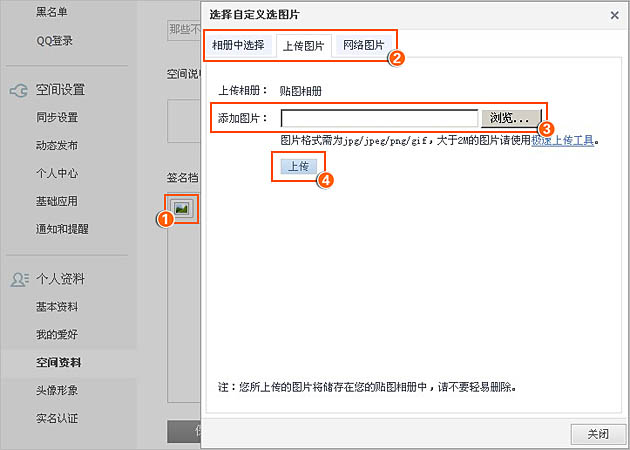Select 同步设置 in the sidebar

point(57,117)
